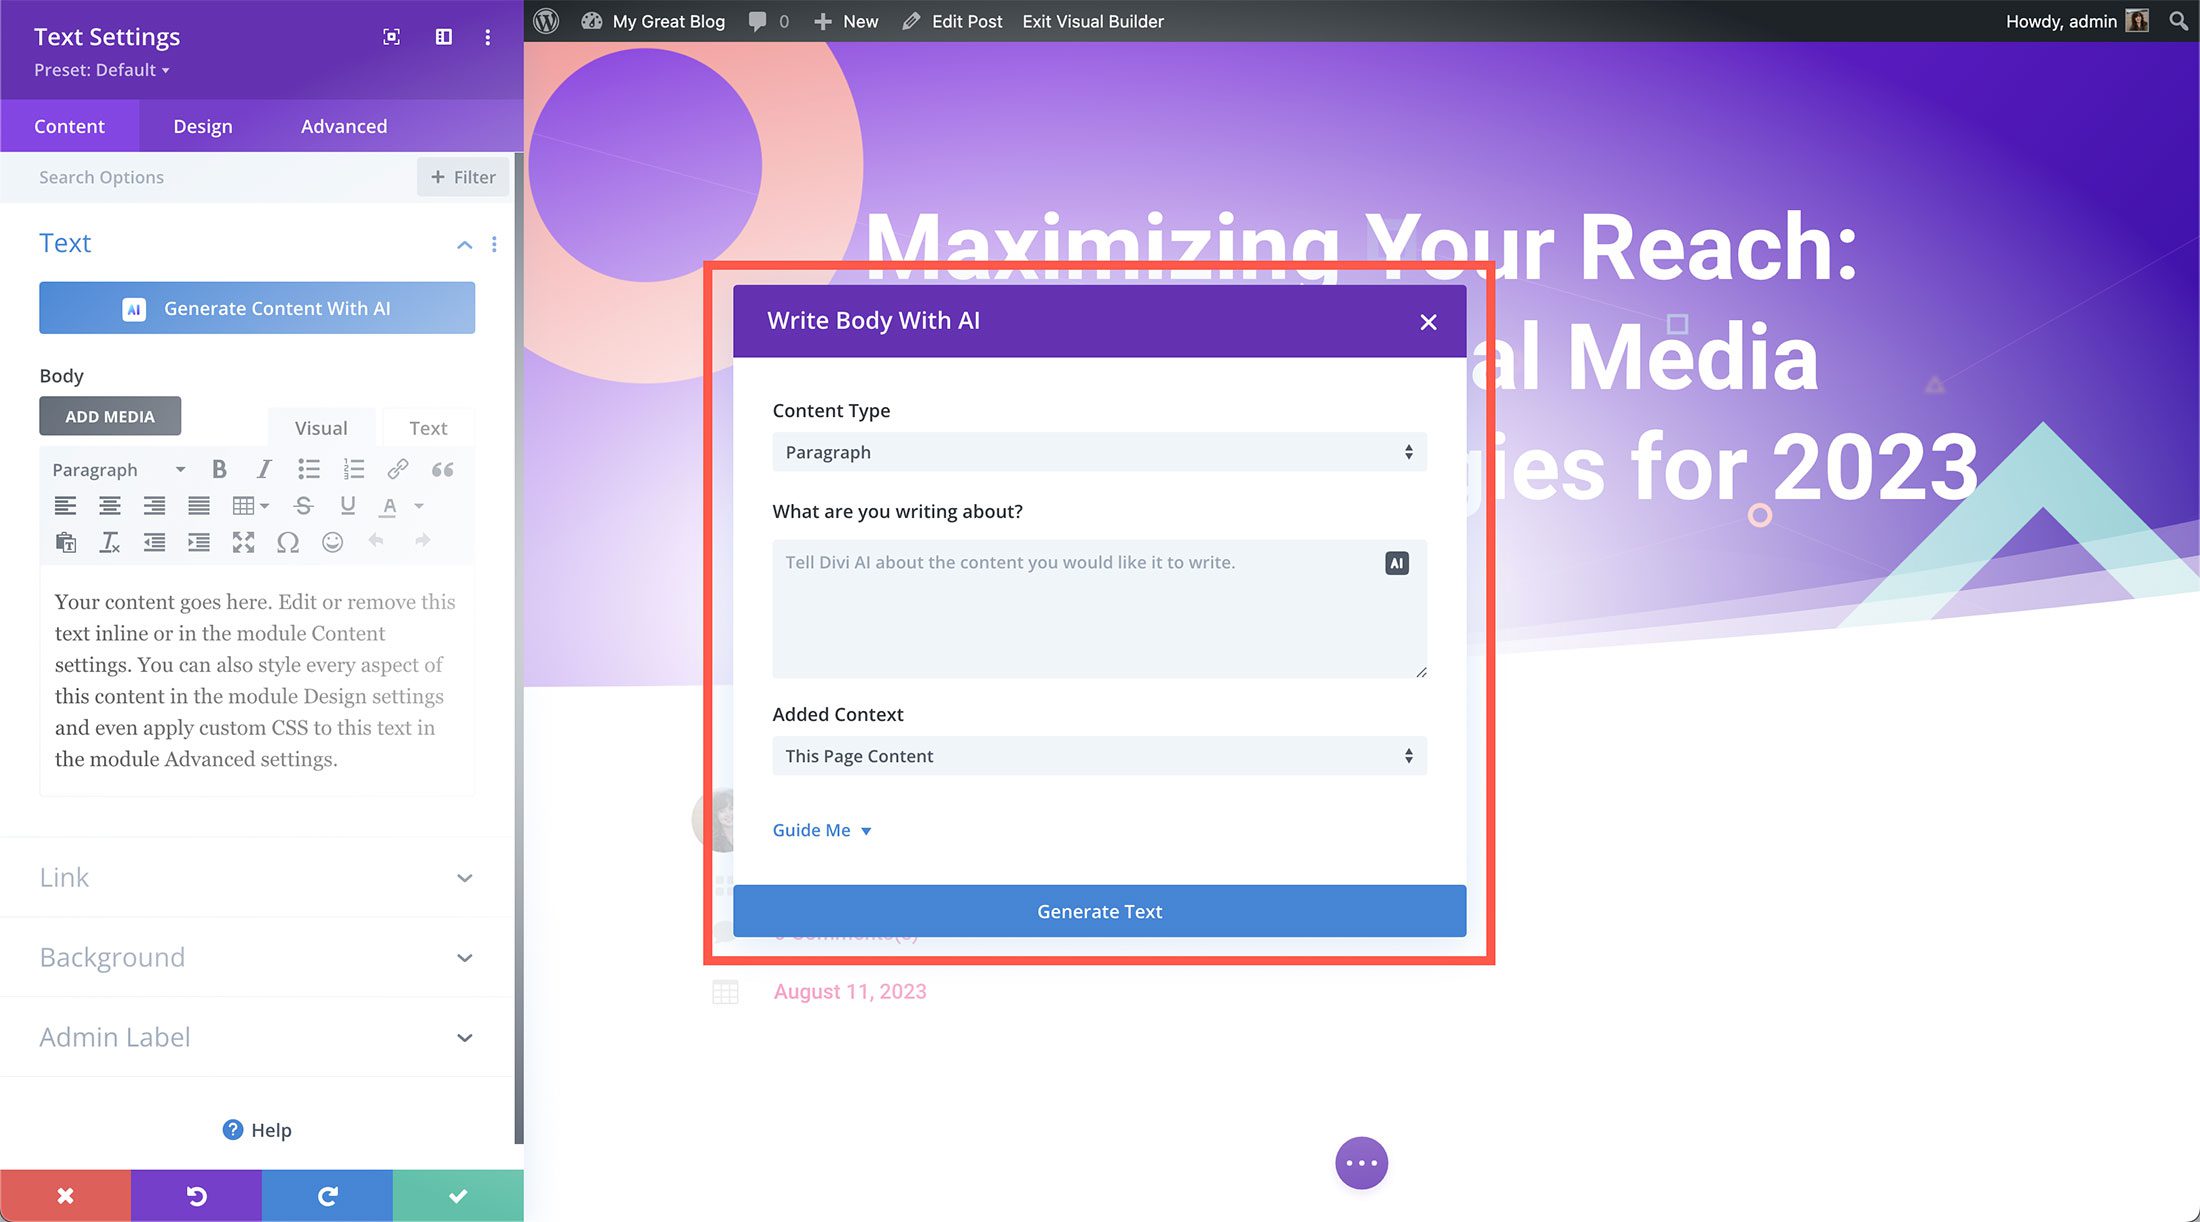Switch to the Advanced tab

click(x=343, y=125)
